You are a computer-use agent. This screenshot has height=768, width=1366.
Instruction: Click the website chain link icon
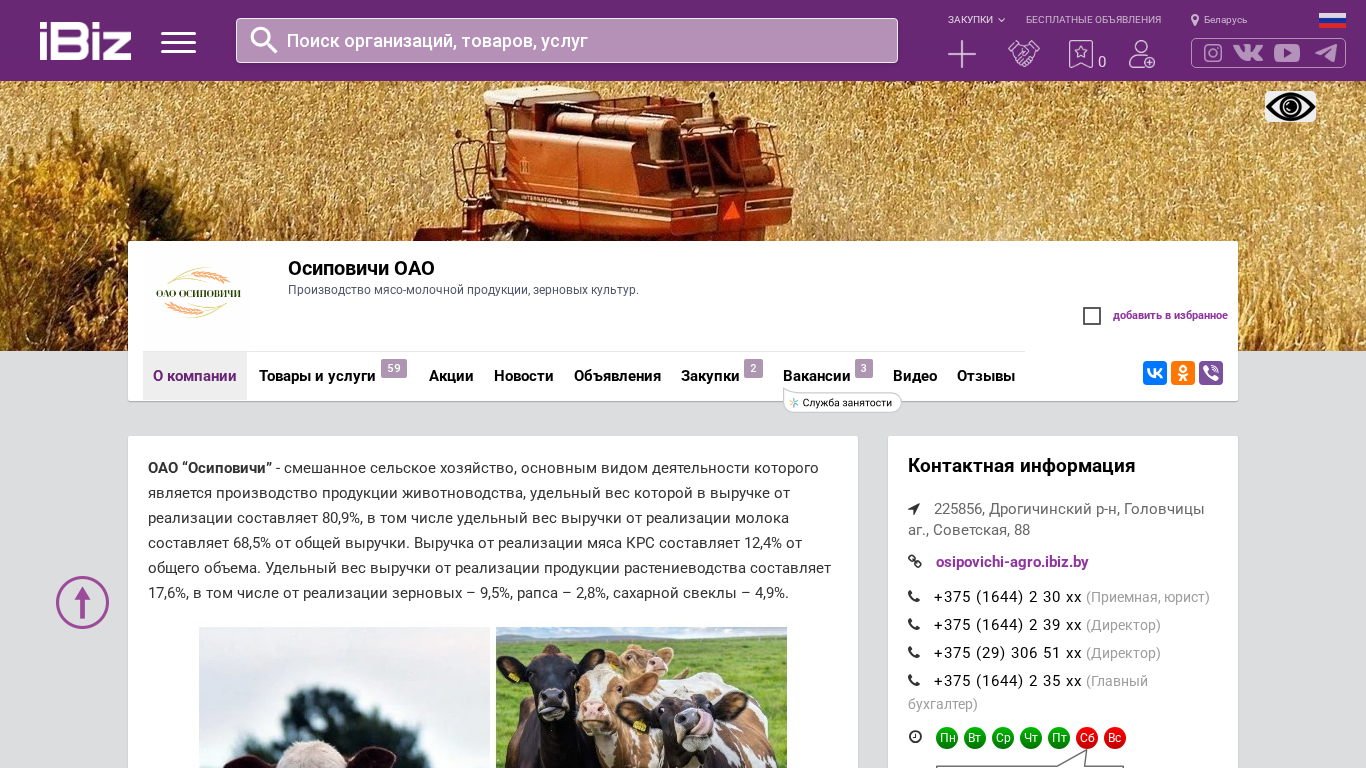coord(915,562)
